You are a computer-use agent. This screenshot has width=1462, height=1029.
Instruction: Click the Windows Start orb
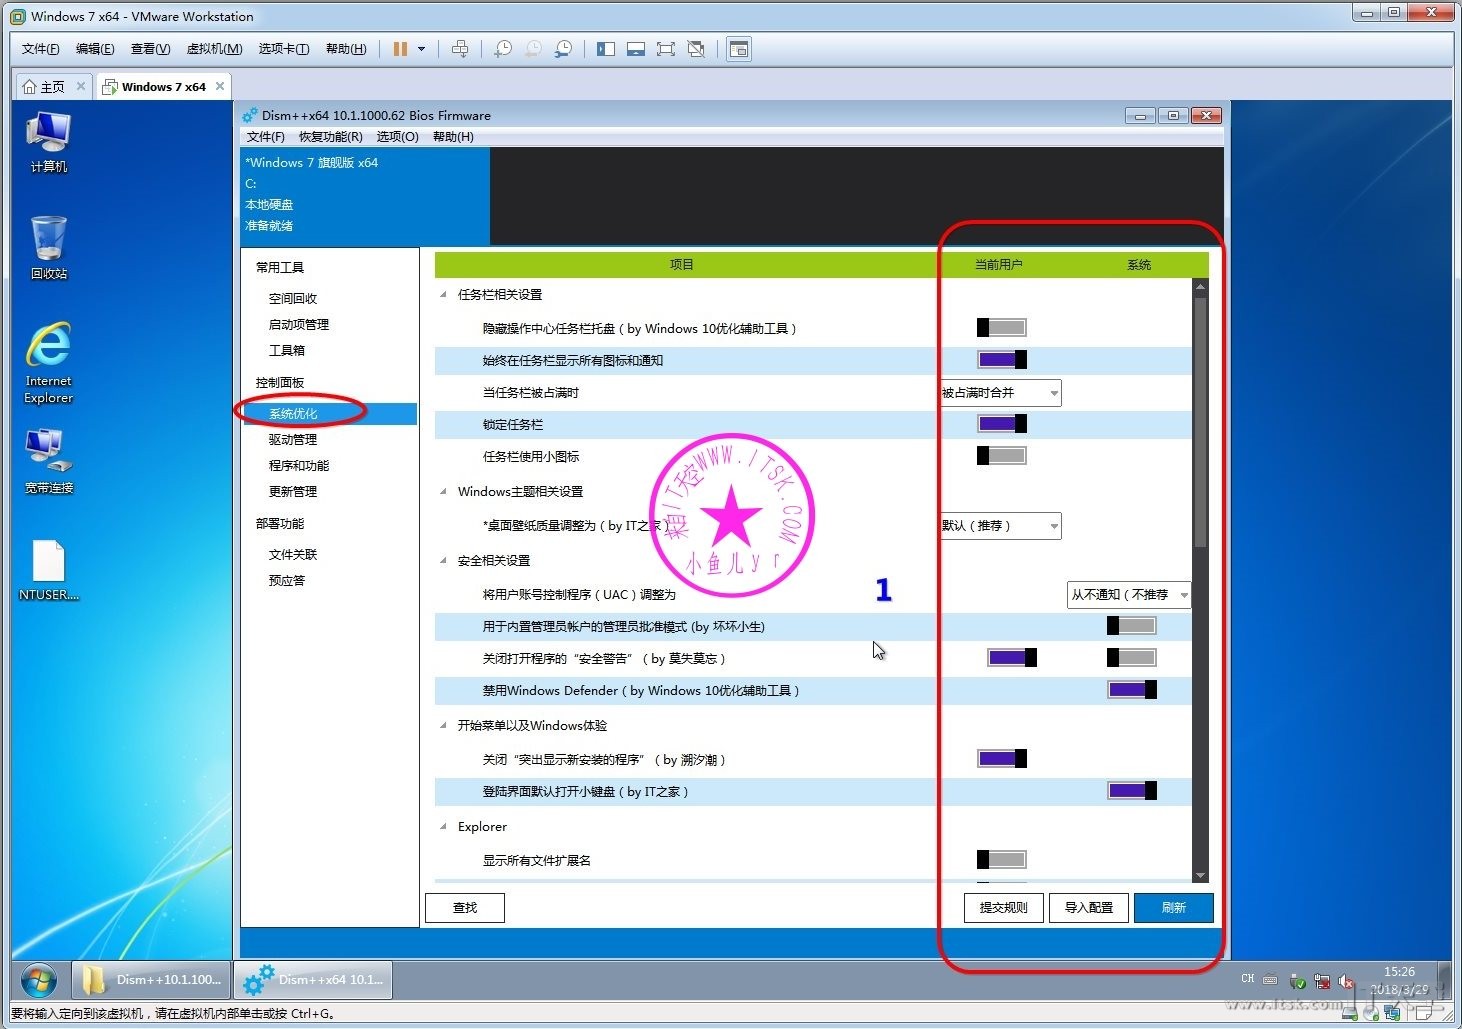pyautogui.click(x=39, y=980)
